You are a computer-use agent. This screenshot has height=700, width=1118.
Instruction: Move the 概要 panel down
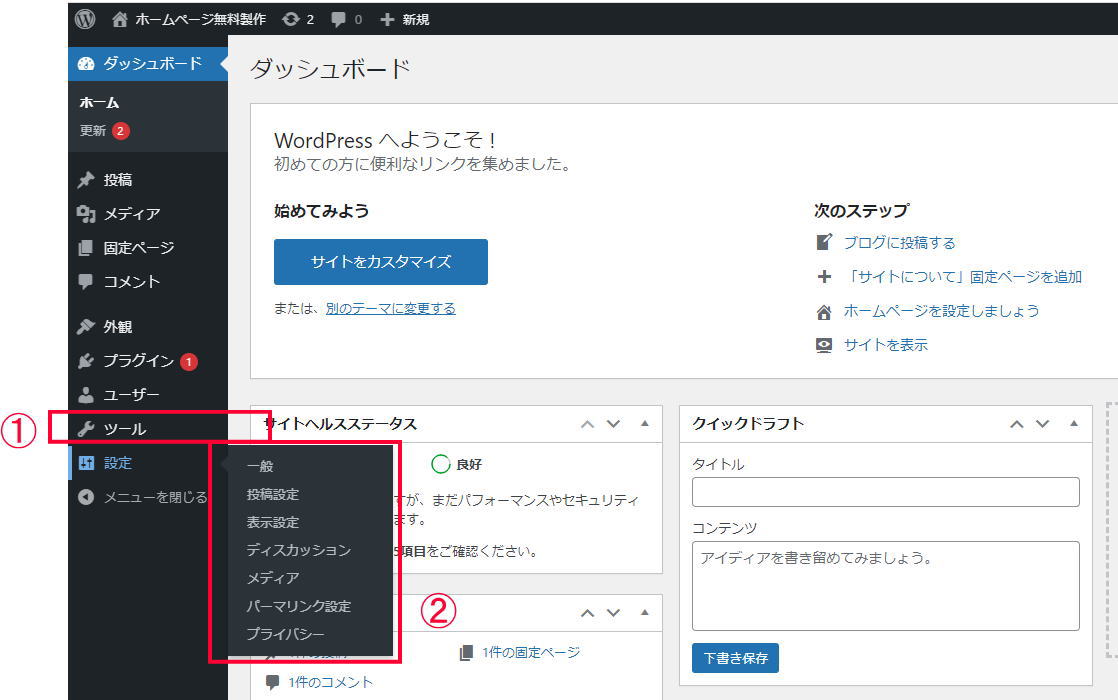tap(613, 613)
